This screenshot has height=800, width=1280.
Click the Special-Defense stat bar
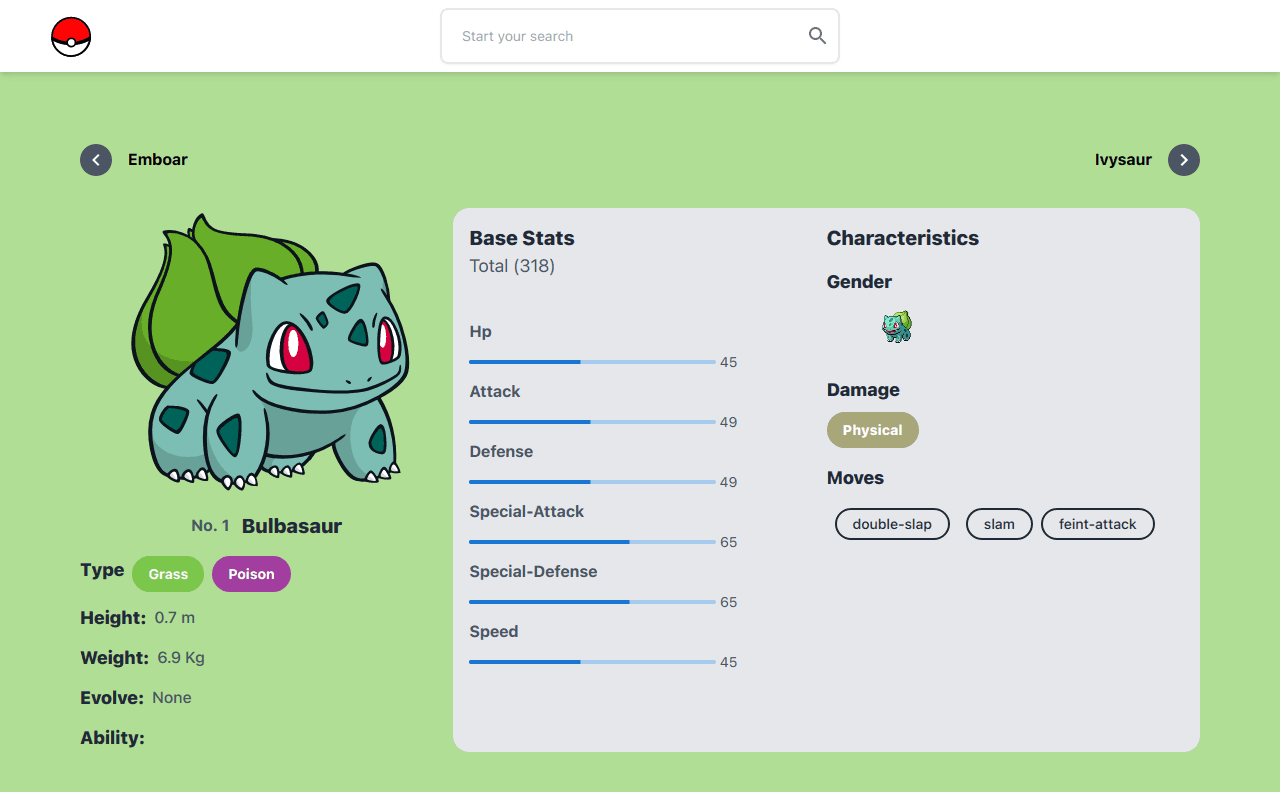(x=592, y=602)
